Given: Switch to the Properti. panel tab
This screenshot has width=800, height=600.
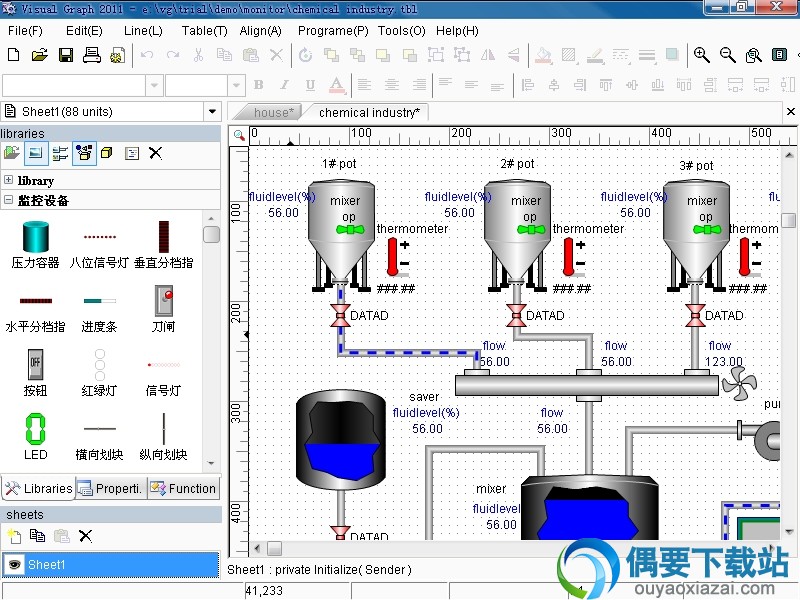Looking at the screenshot, I should pyautogui.click(x=111, y=488).
